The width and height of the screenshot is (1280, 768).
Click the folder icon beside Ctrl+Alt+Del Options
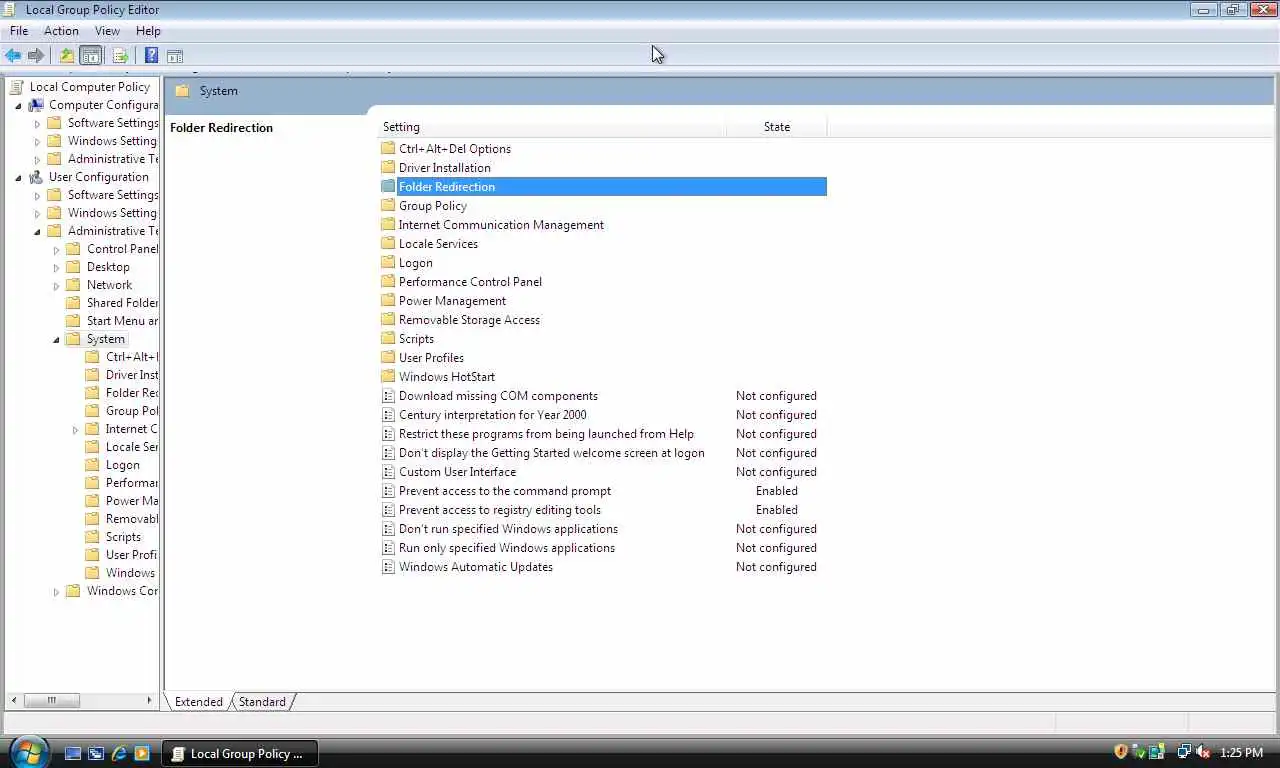[388, 149]
